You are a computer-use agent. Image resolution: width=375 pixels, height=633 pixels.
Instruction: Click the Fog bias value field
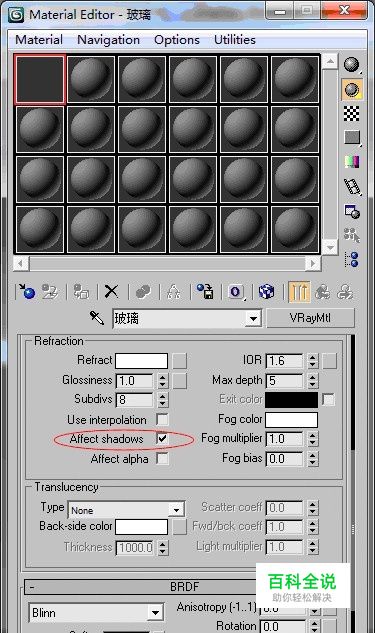pos(284,459)
